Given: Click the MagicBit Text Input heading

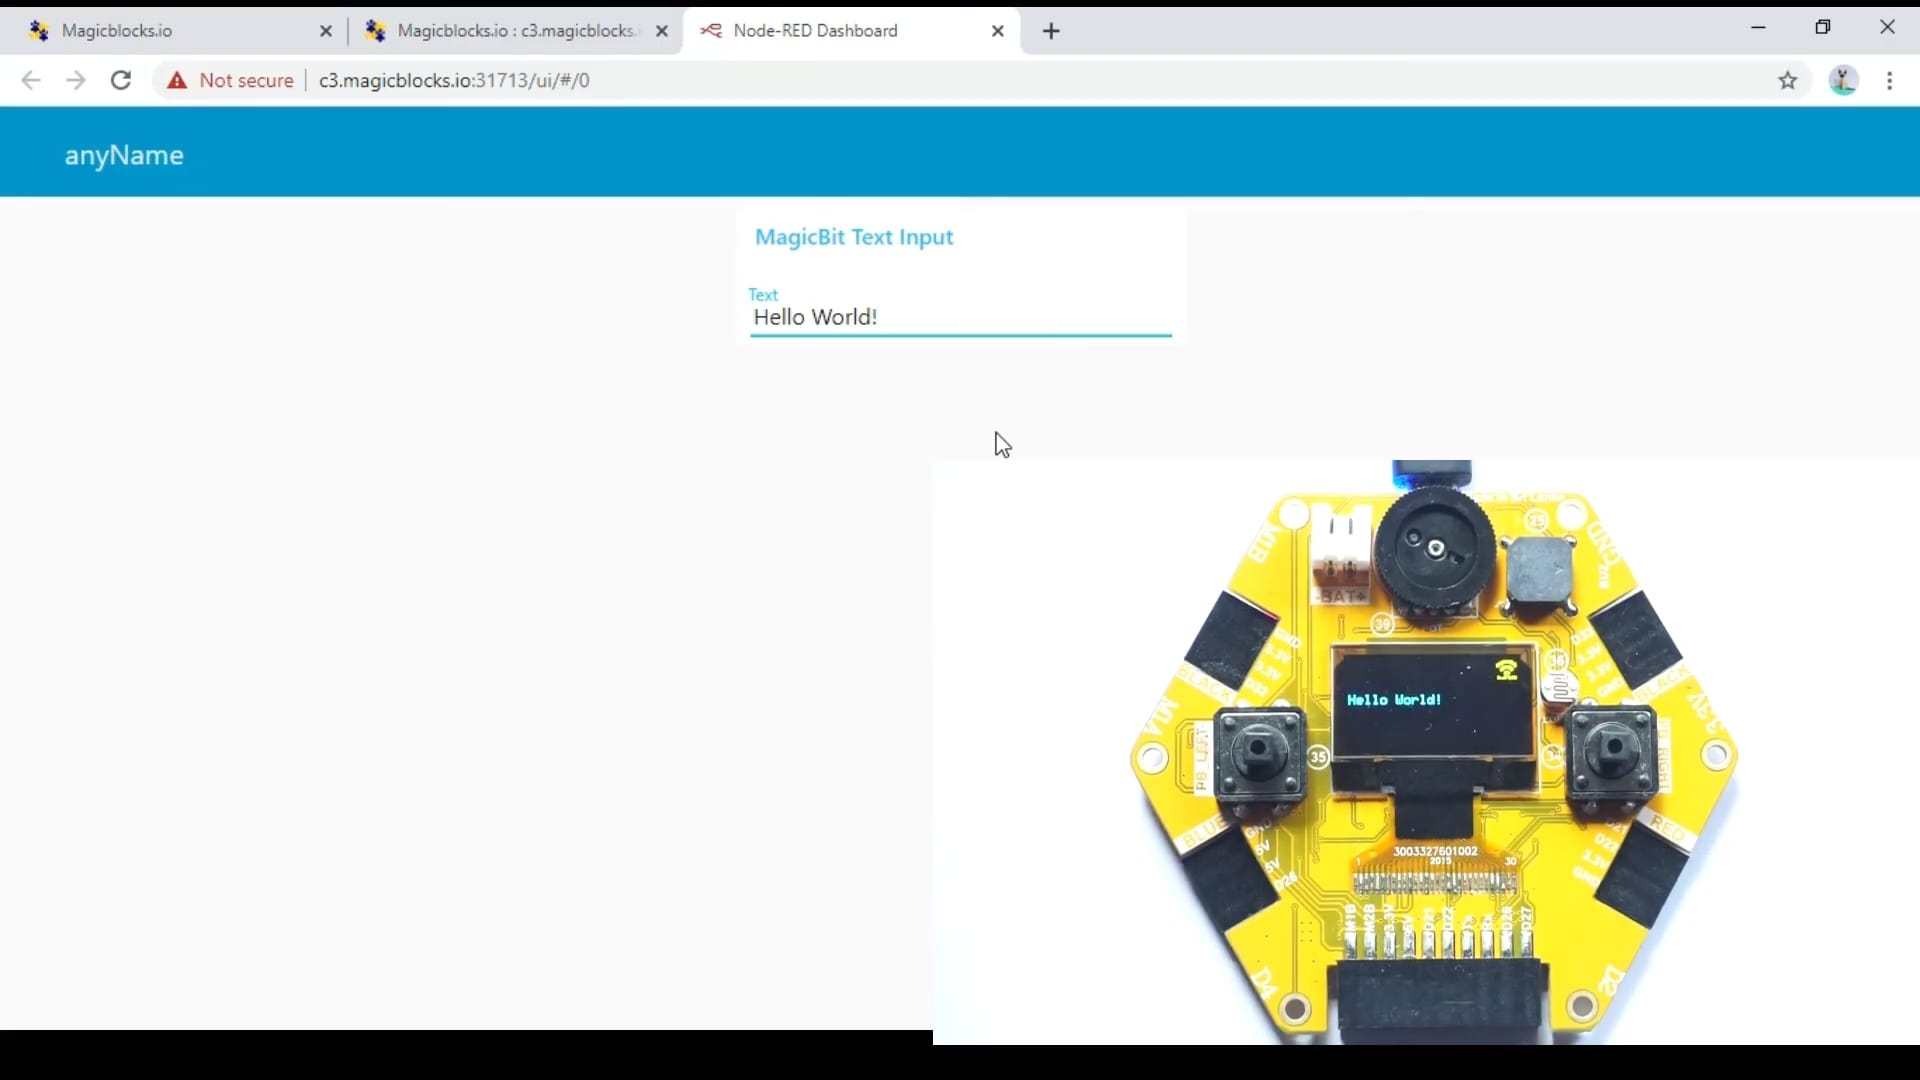Looking at the screenshot, I should [x=854, y=238].
